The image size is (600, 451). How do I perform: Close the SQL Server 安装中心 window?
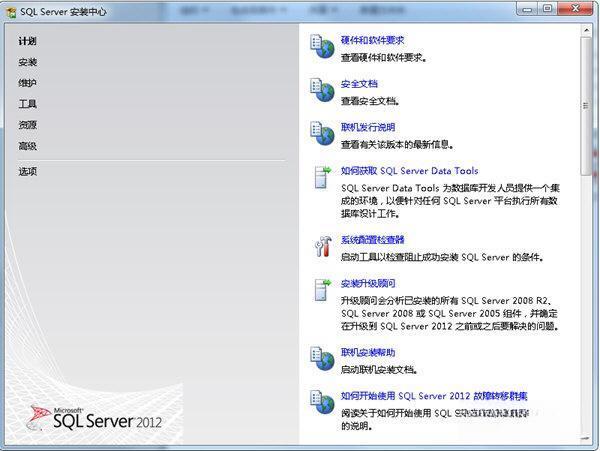[575, 9]
